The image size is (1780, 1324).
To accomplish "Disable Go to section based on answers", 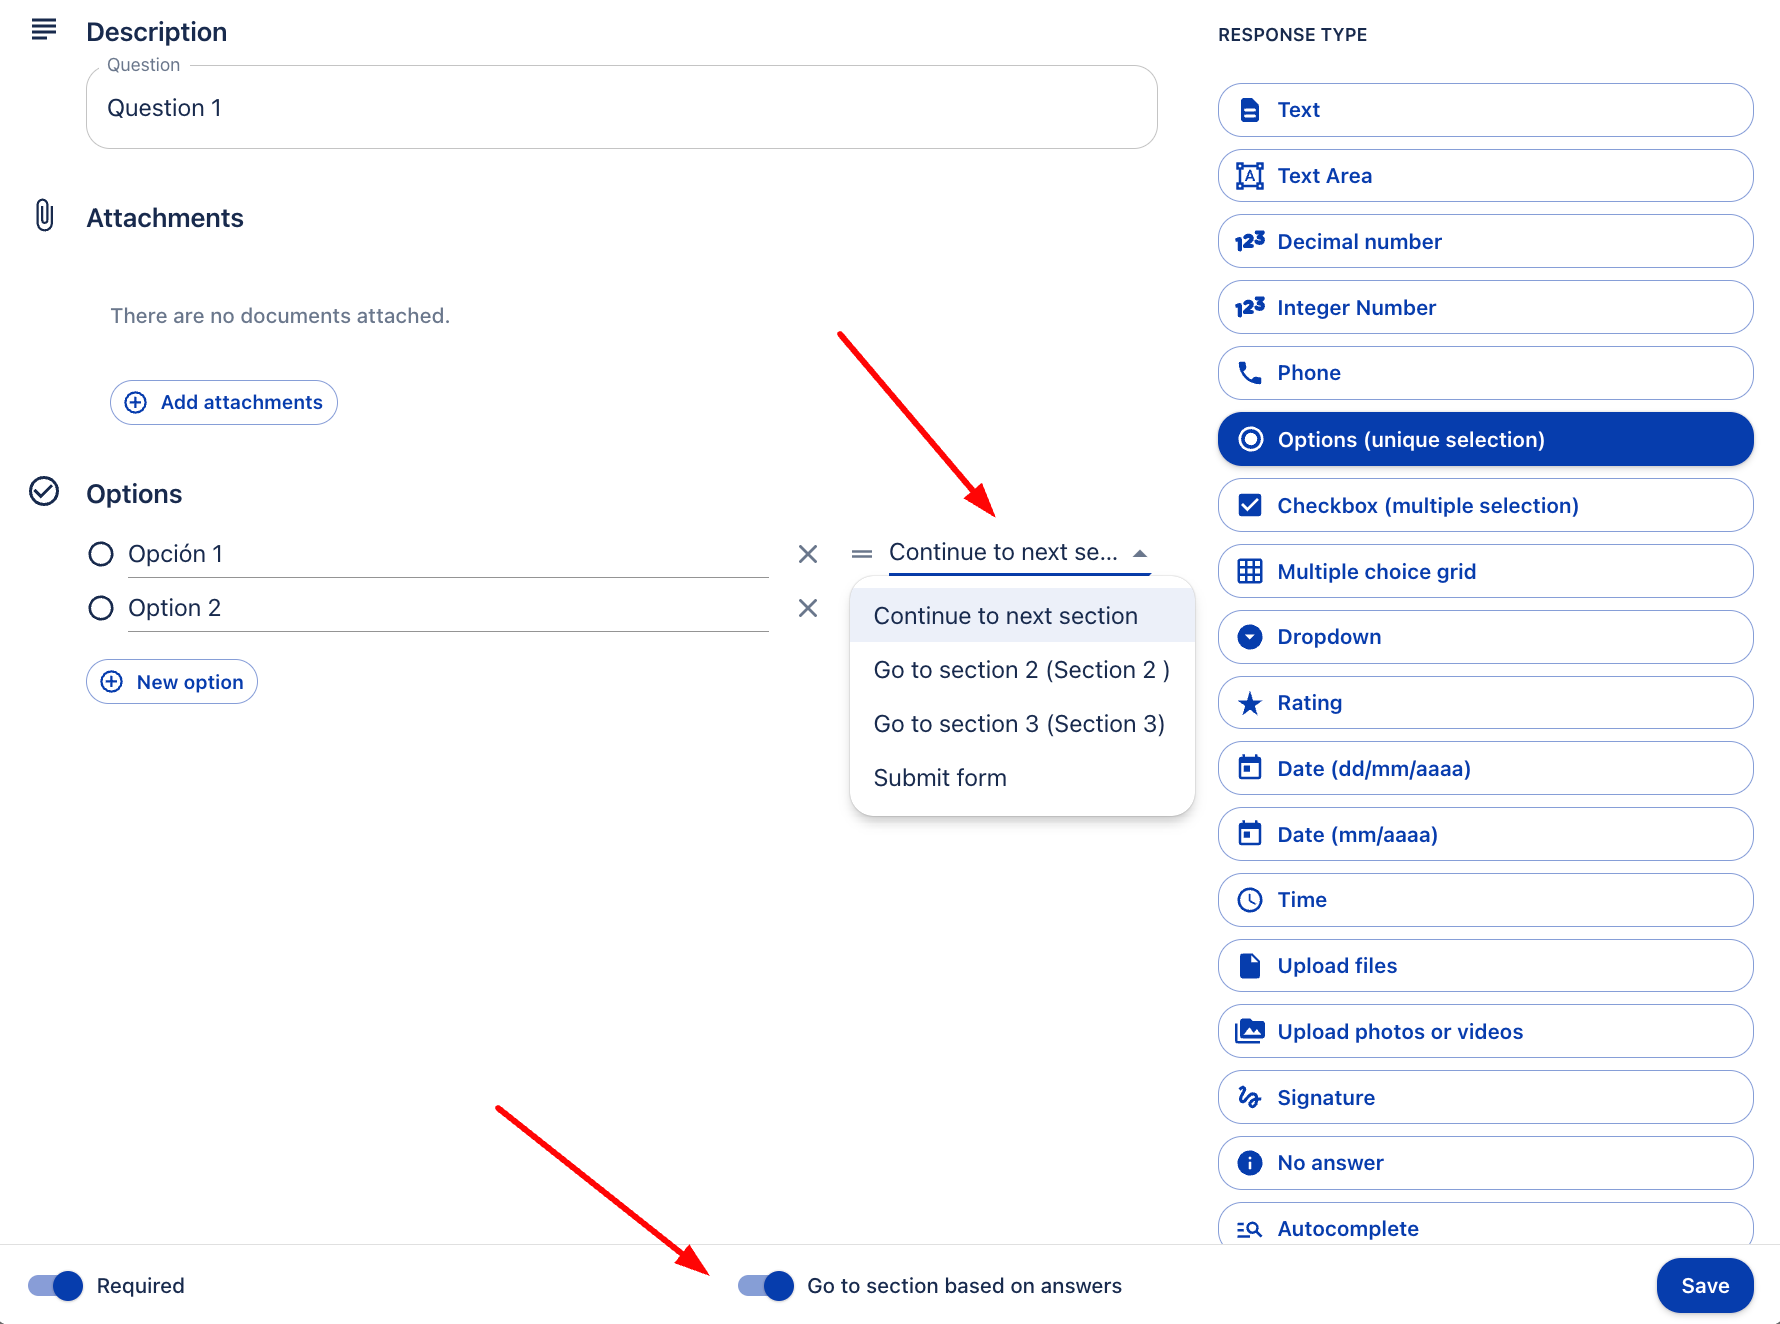I will [x=766, y=1286].
